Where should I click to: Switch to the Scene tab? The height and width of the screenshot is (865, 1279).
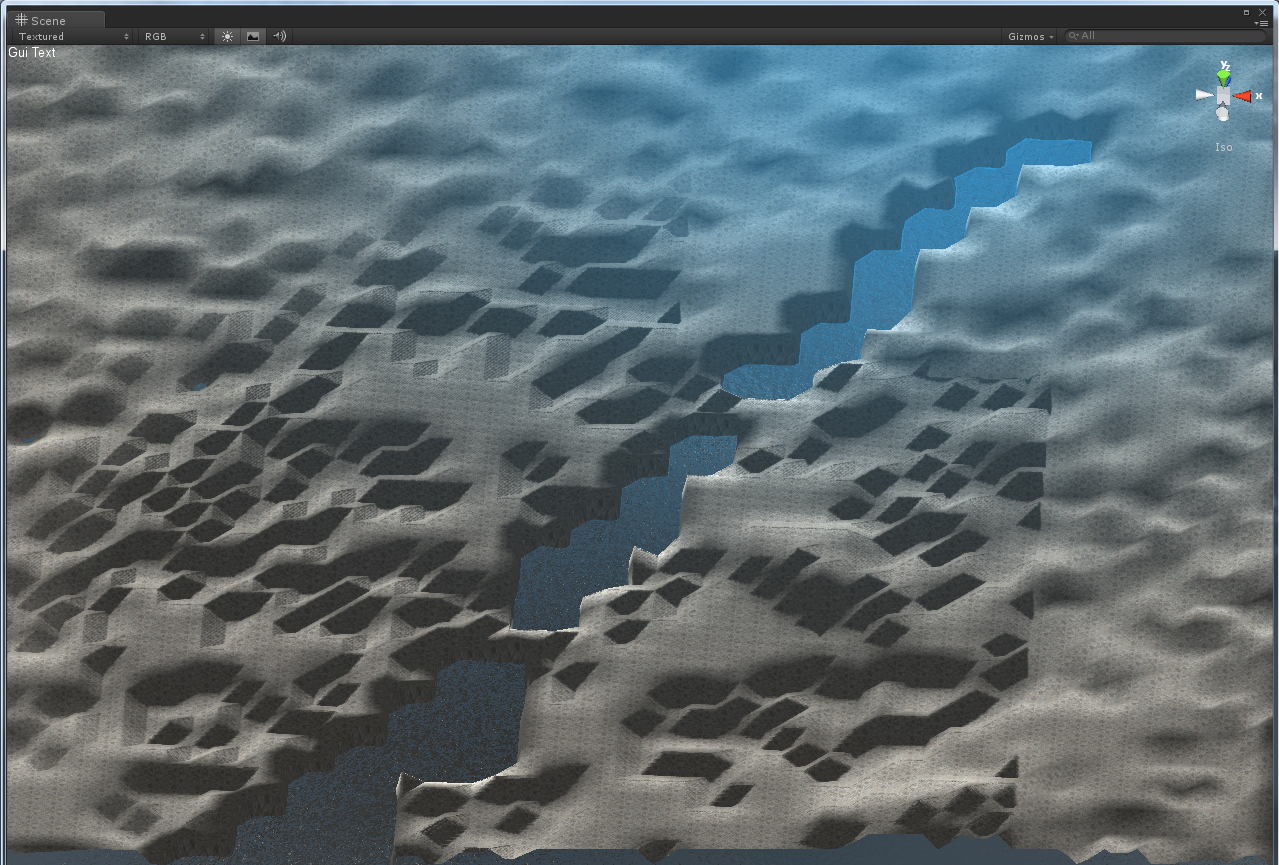tap(54, 20)
